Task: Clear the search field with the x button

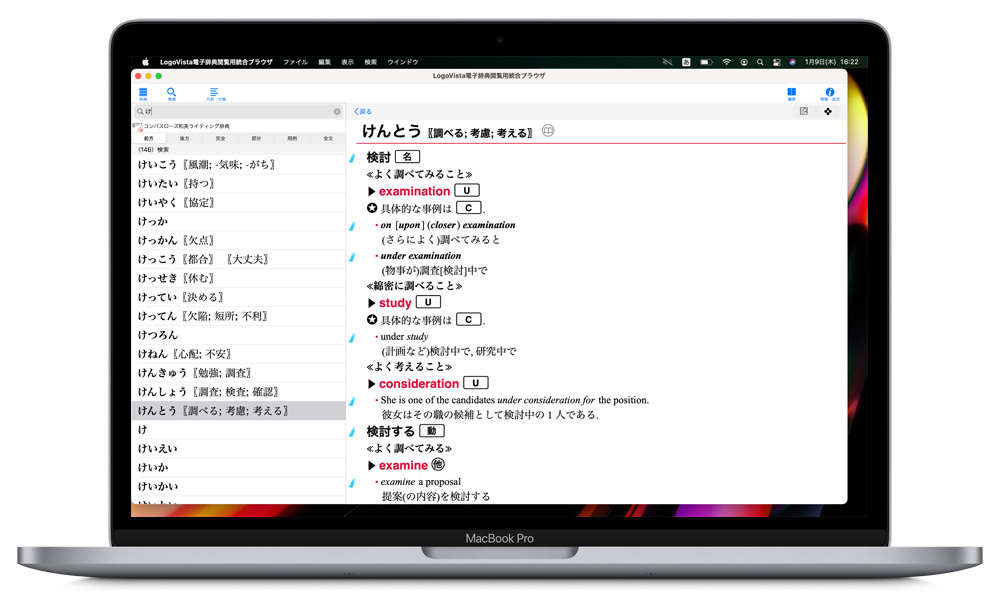Action: coord(337,112)
